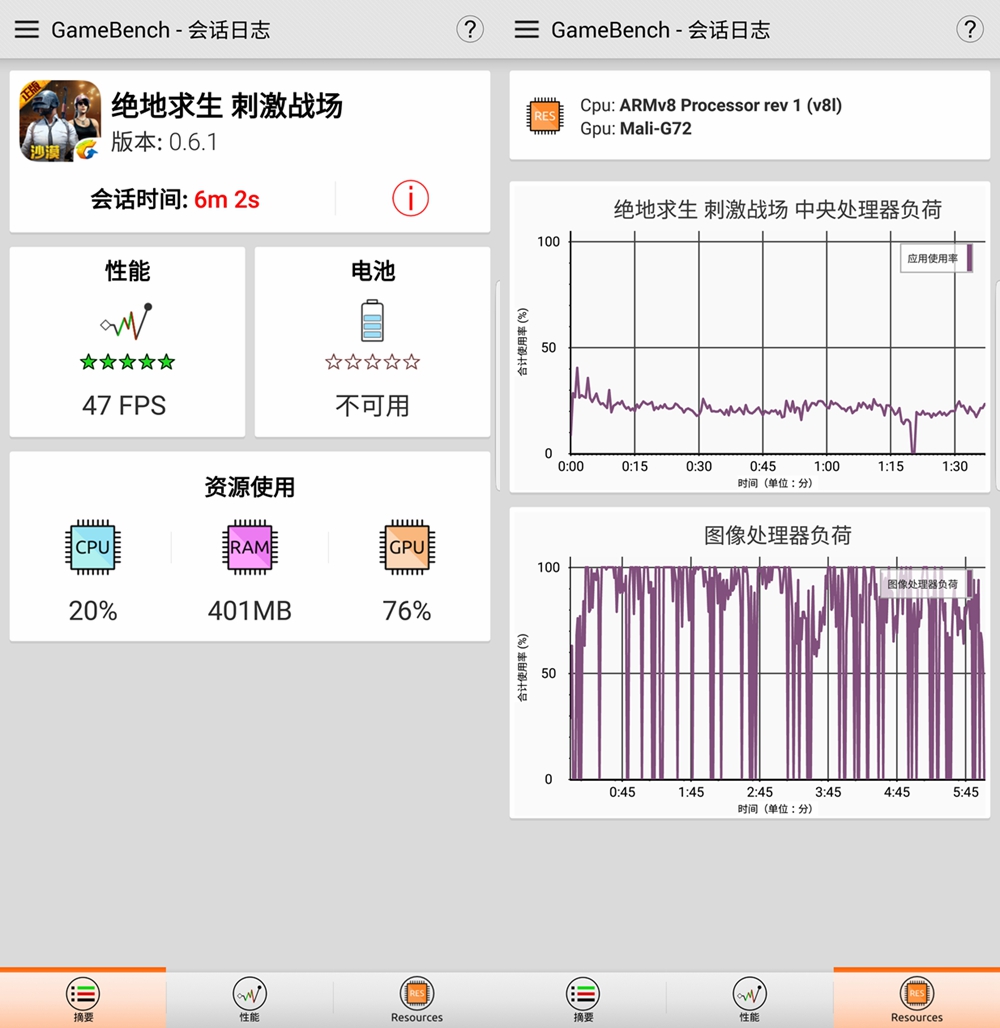Tap the orange RES processor icon beside ARMv8 info

point(545,114)
